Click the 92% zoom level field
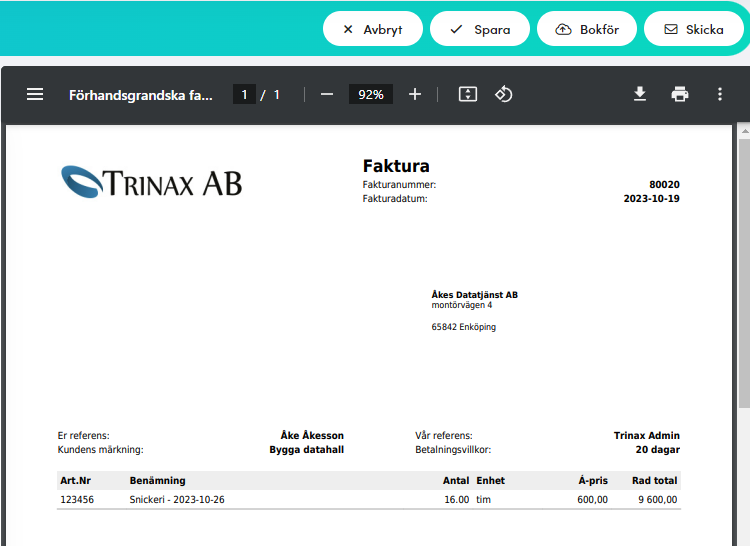 tap(371, 94)
